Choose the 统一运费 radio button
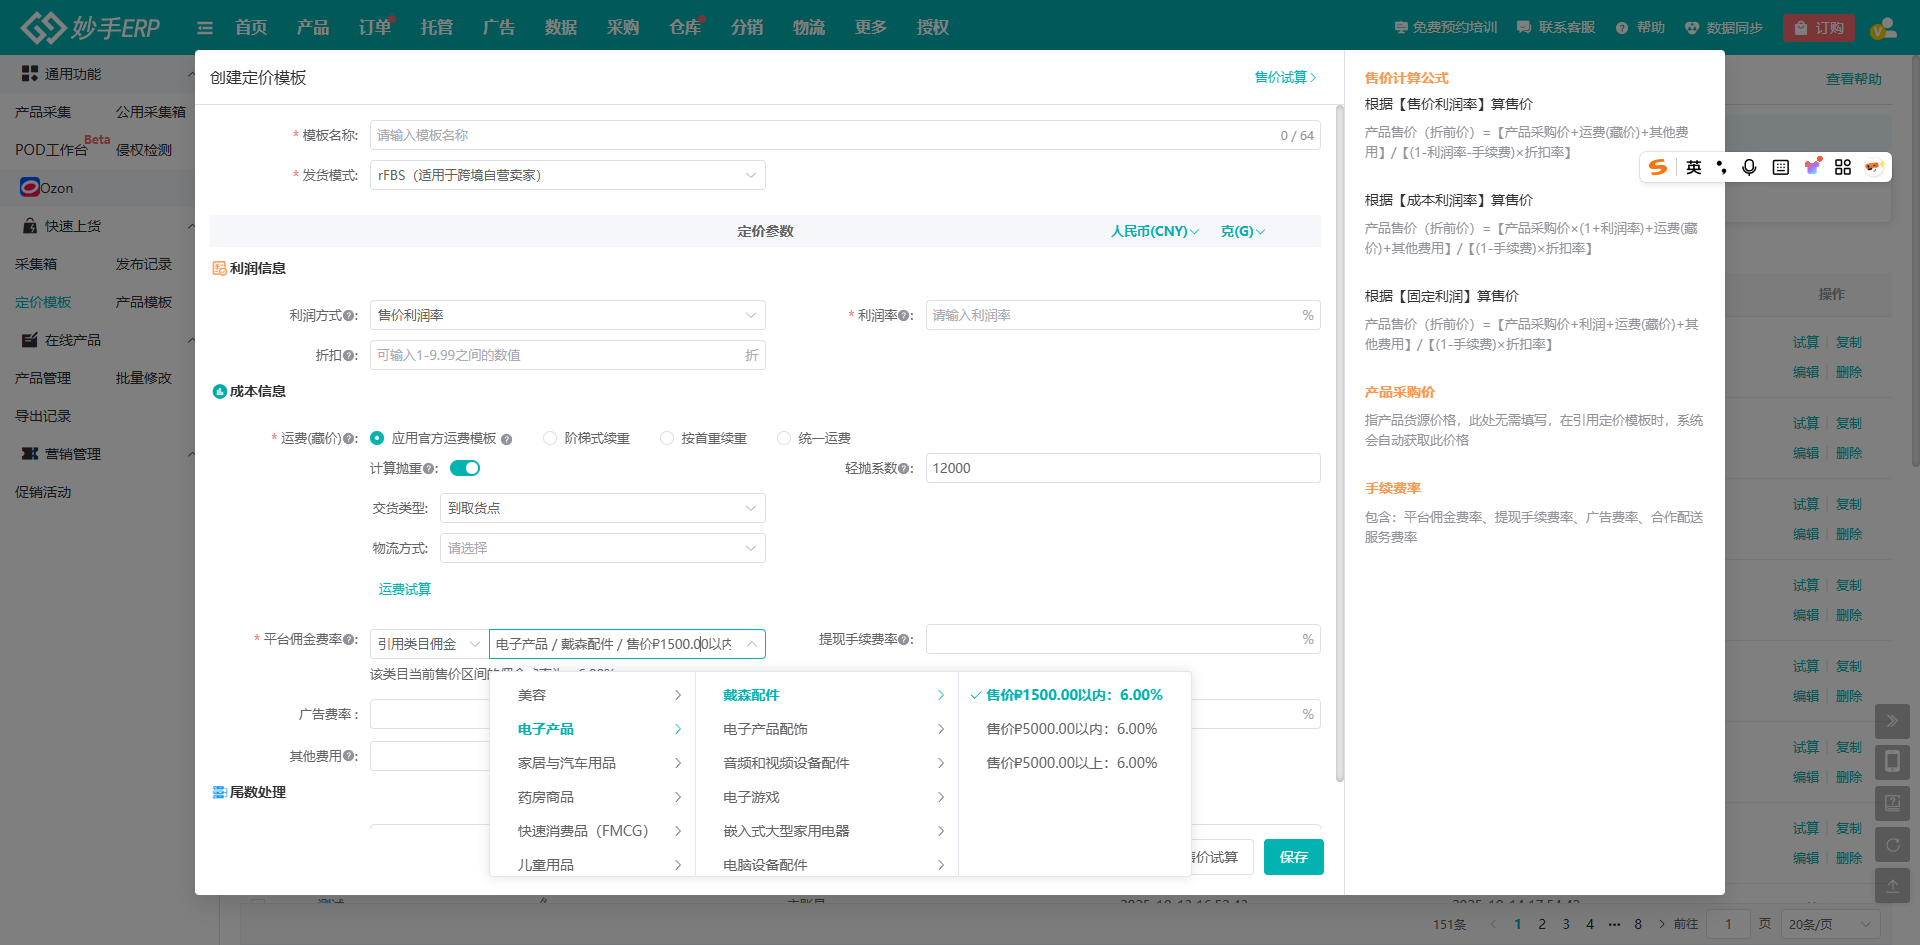The image size is (1920, 945). click(x=784, y=438)
